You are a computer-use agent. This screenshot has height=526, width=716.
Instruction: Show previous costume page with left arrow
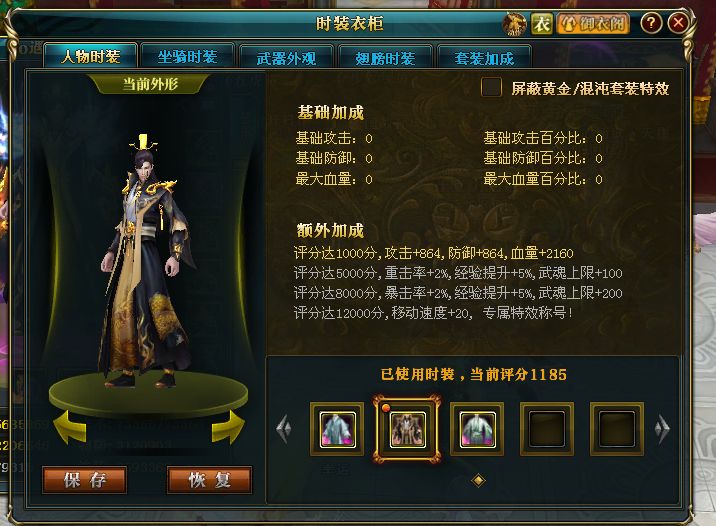[x=284, y=429]
